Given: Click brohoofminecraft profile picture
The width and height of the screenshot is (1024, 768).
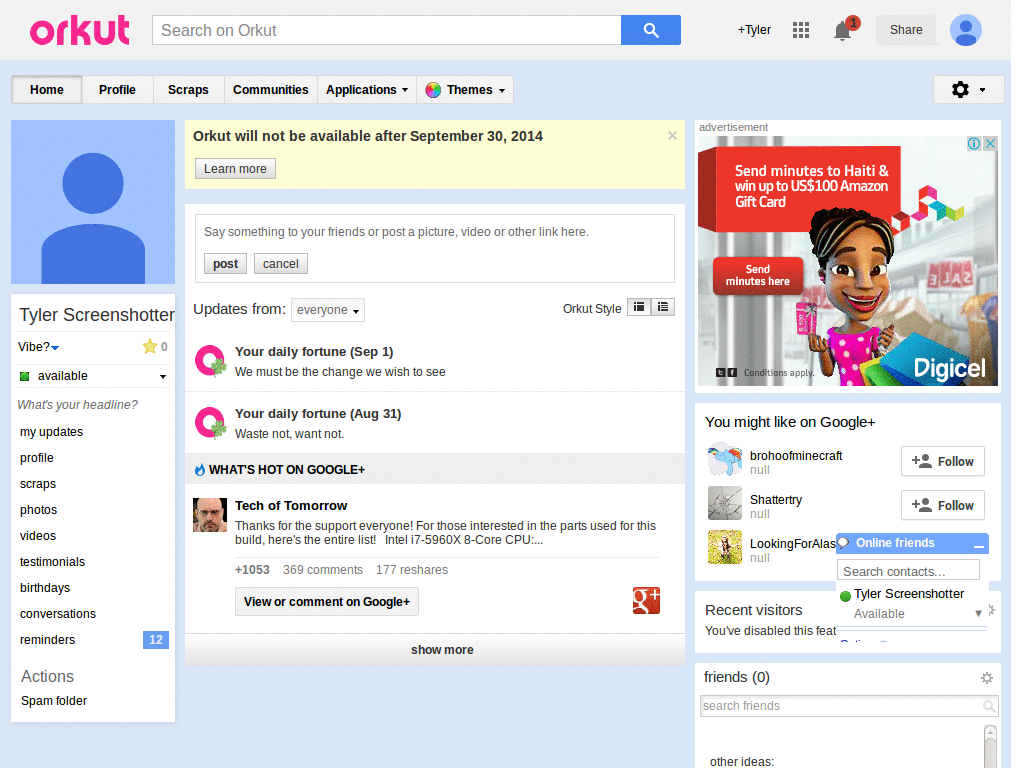Looking at the screenshot, I should point(725,459).
